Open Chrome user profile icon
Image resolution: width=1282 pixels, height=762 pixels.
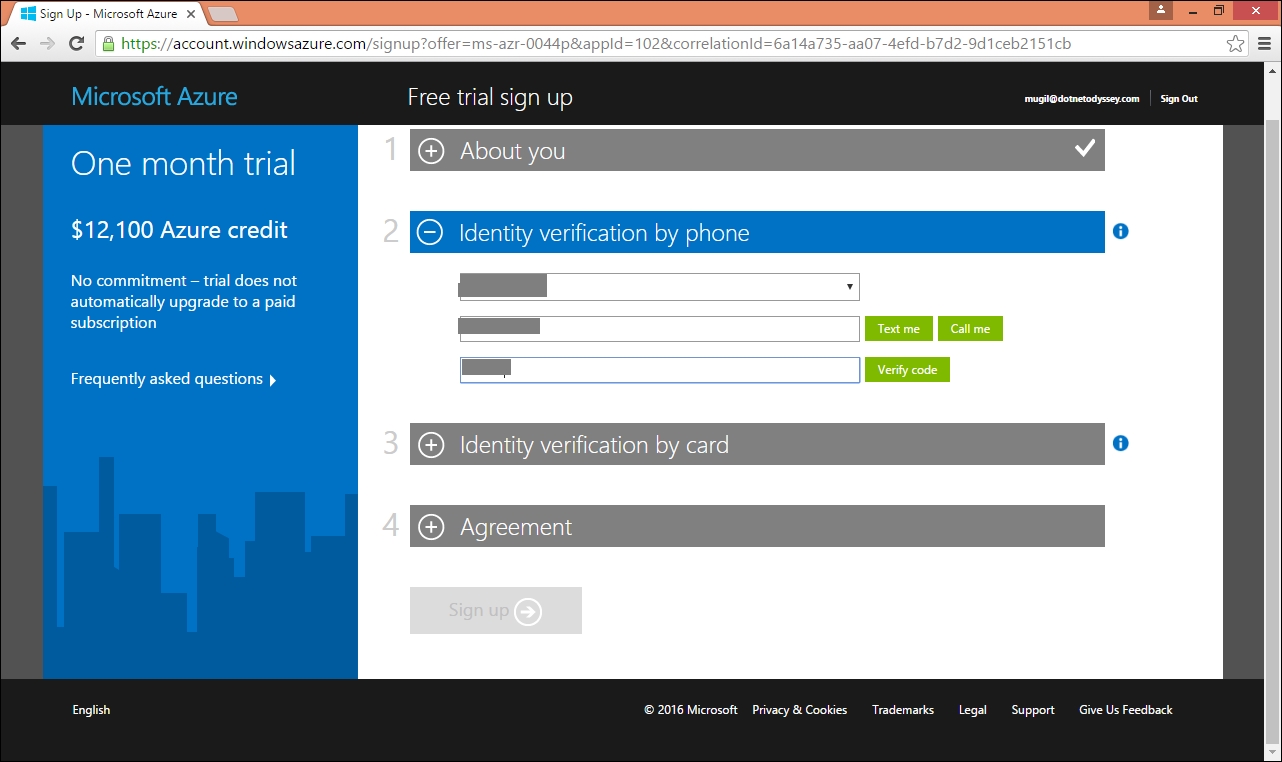[1161, 10]
